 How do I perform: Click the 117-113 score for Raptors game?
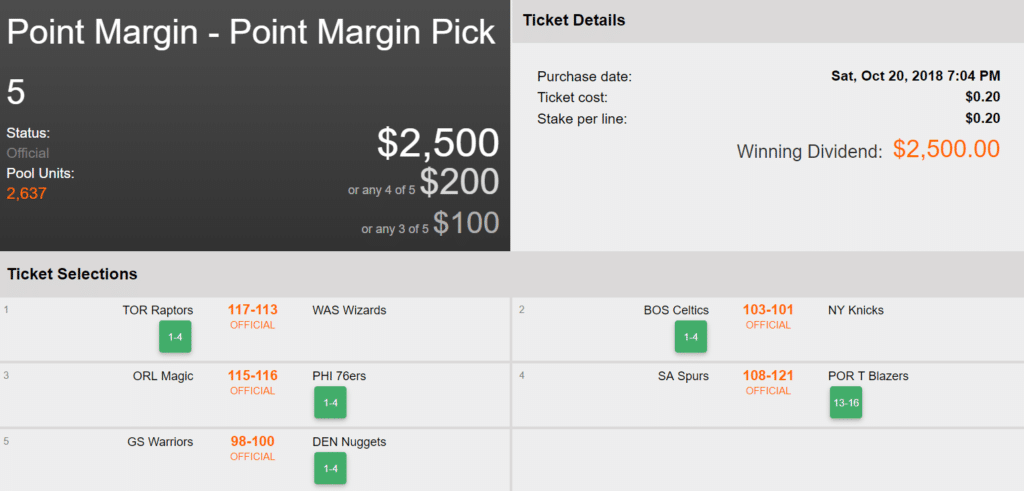[252, 310]
